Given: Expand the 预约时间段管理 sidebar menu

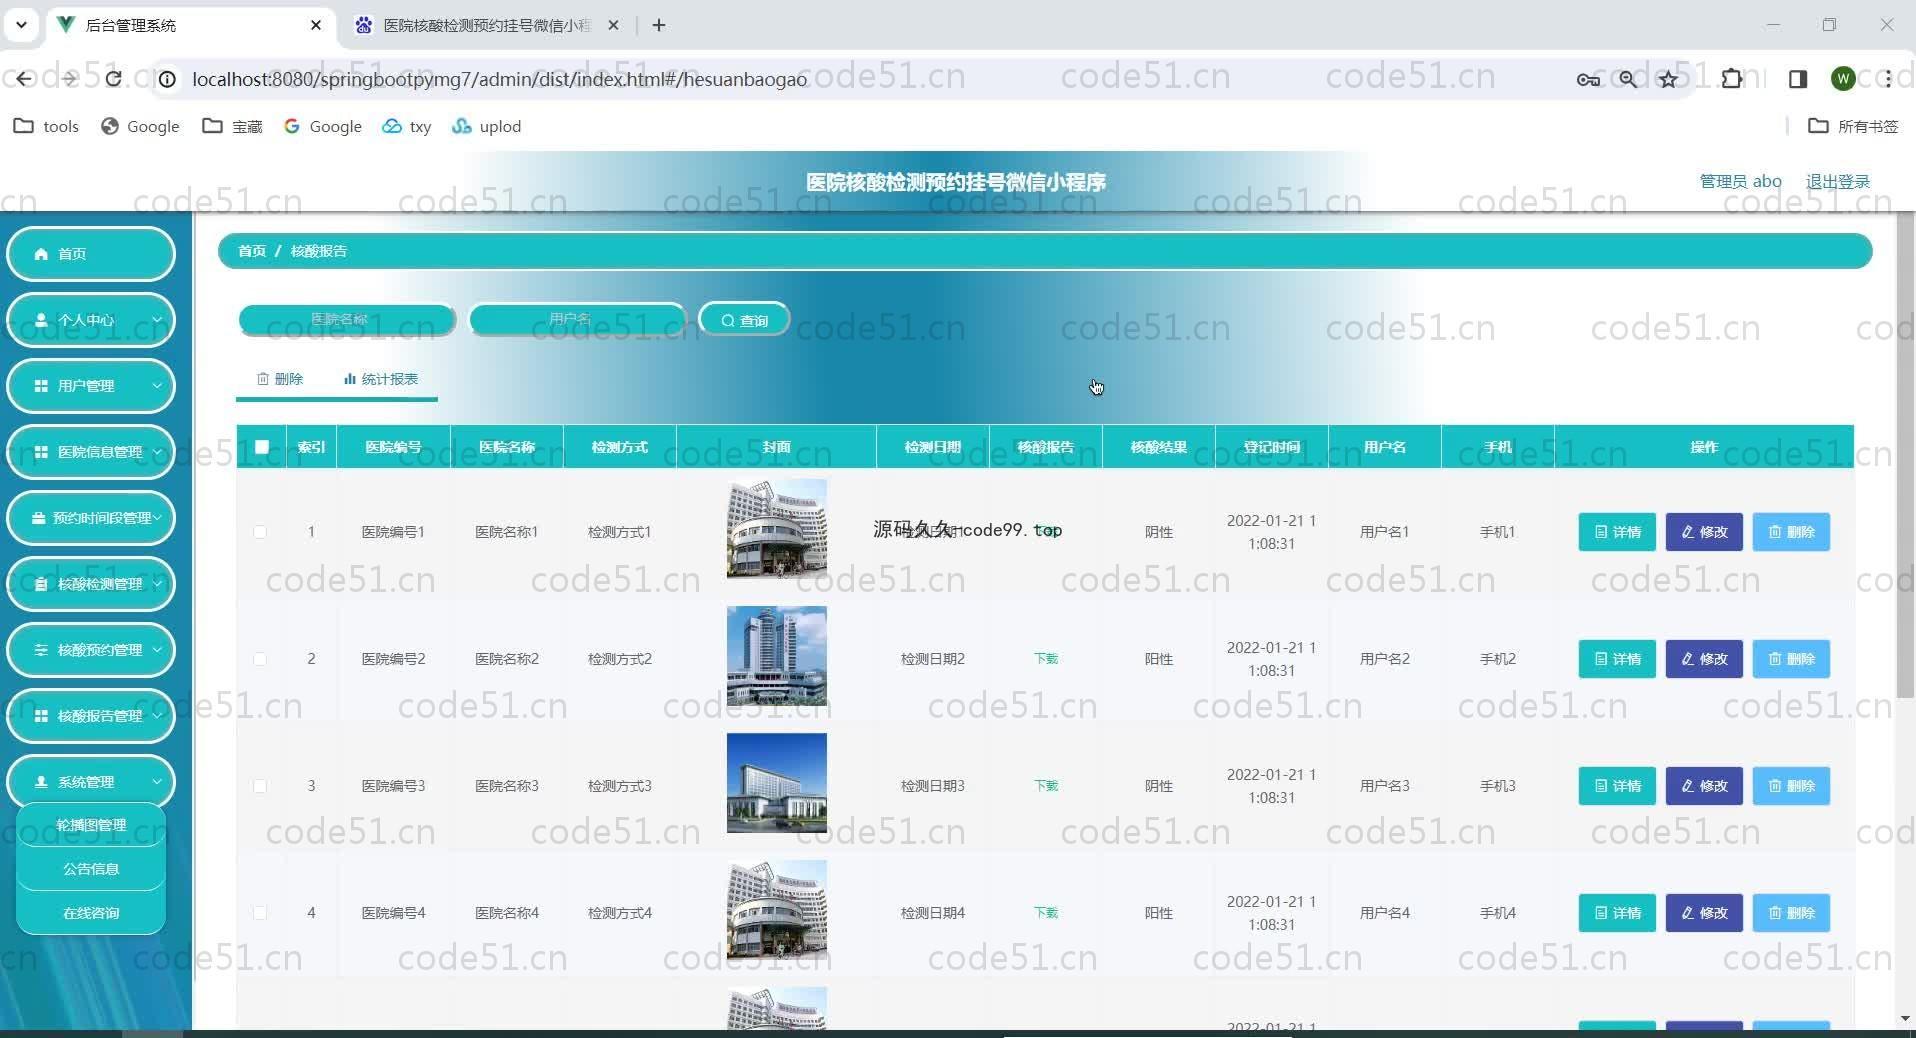Looking at the screenshot, I should [91, 518].
